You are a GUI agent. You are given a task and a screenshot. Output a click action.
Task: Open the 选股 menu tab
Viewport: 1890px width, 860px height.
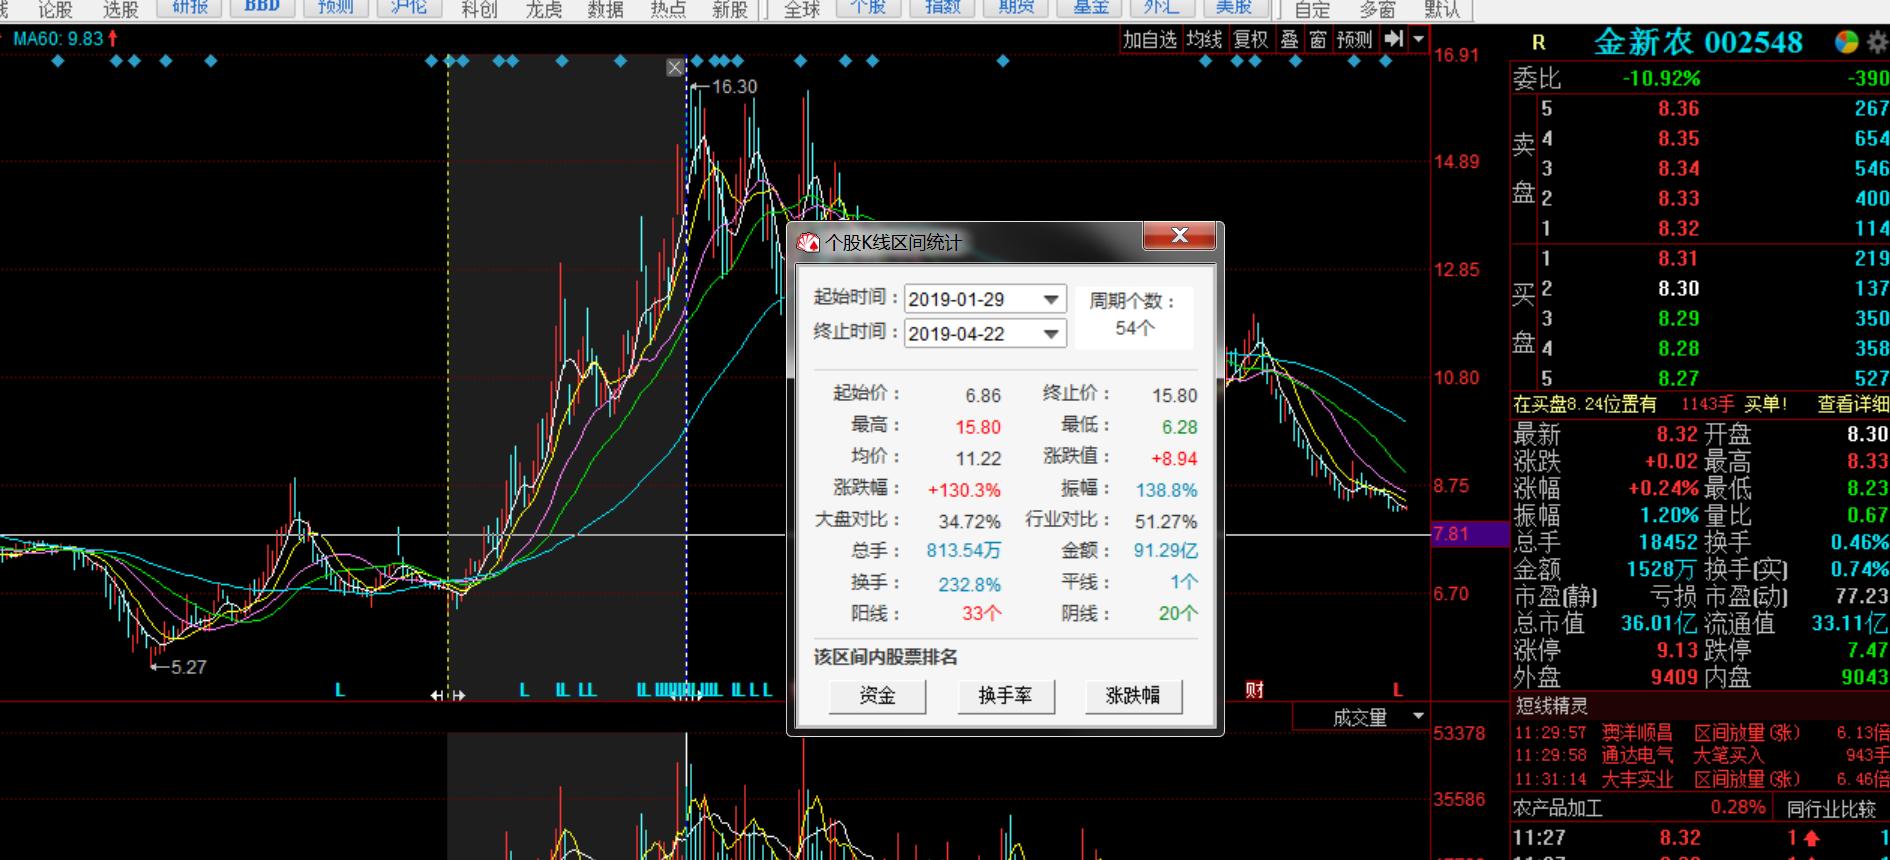121,9
